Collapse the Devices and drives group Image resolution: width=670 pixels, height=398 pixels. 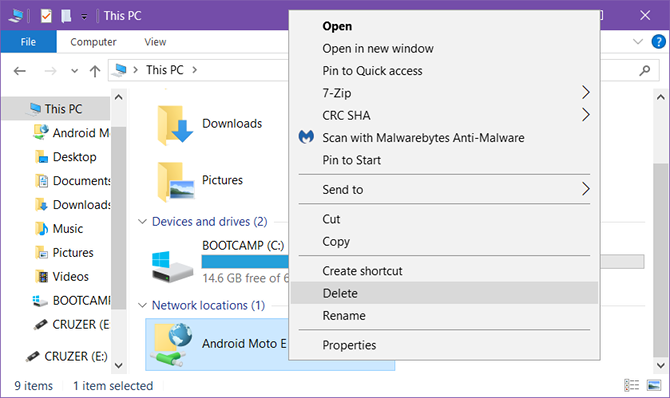142,221
